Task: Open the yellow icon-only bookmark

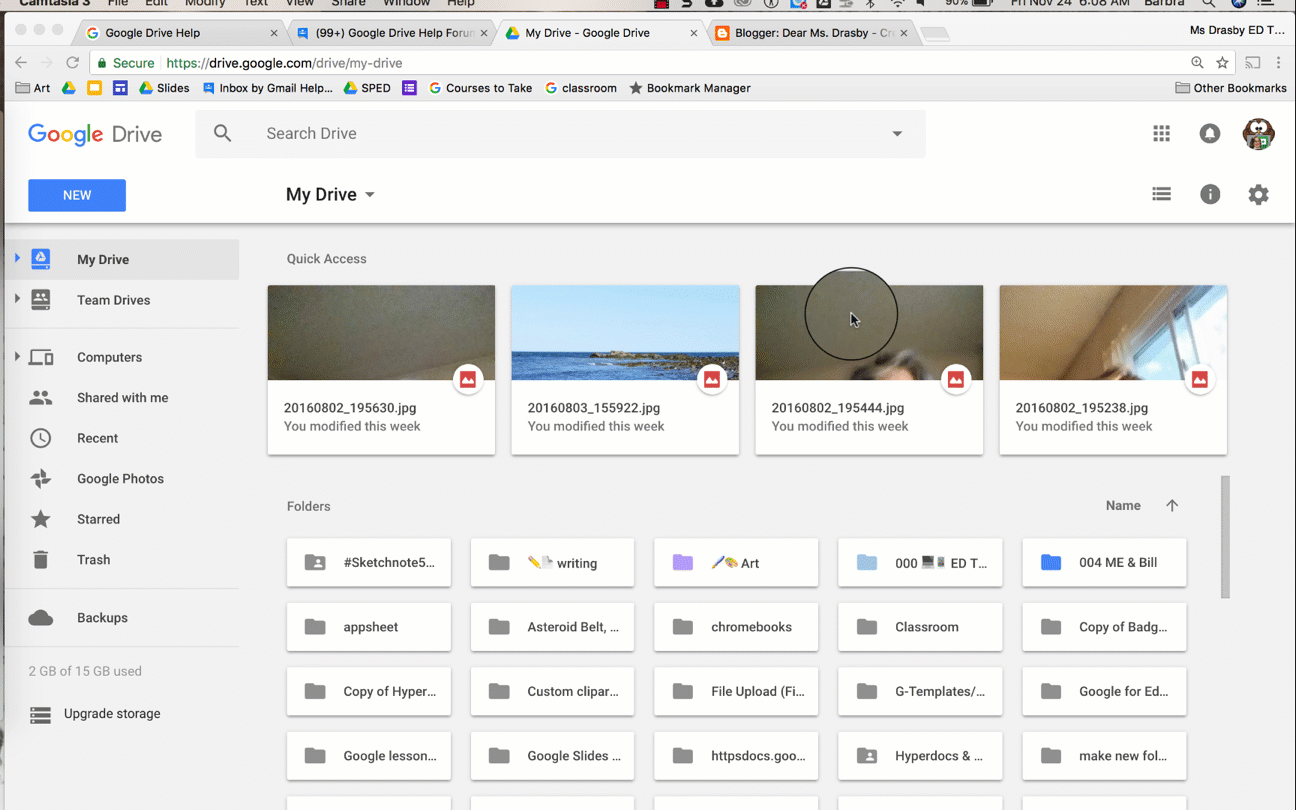Action: point(94,88)
